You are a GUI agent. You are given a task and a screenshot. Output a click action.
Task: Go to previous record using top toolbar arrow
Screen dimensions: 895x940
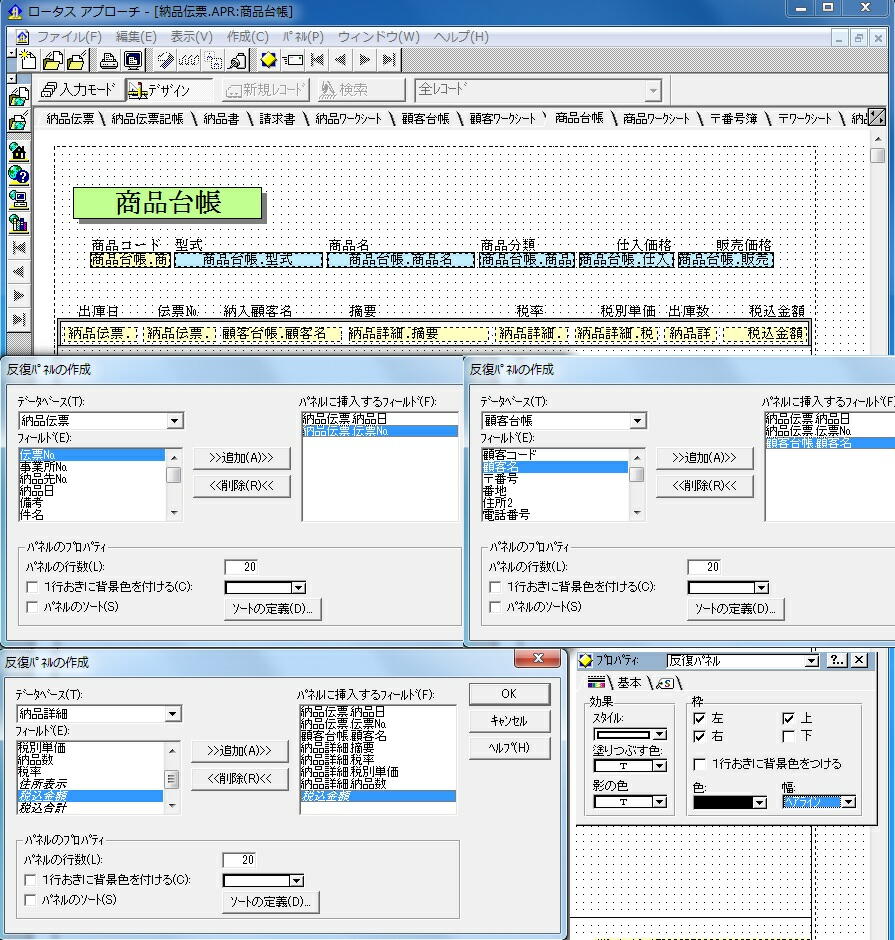341,60
